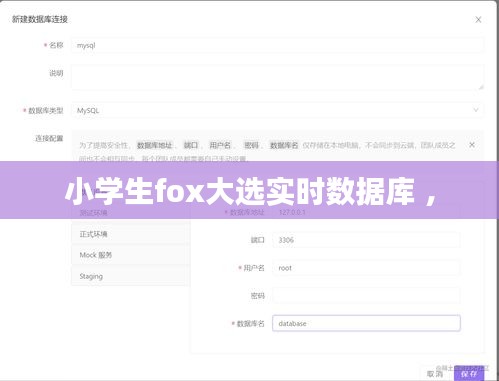Select the Mock 服务 environment tab

pos(131,255)
